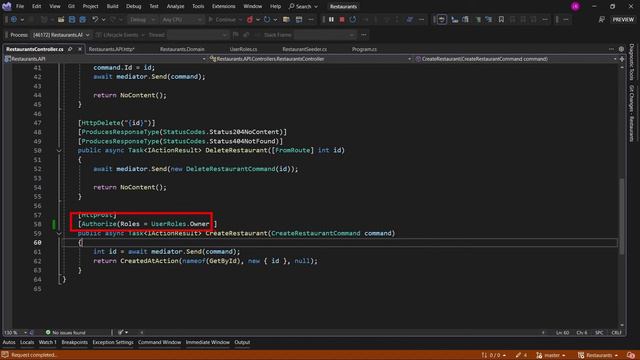
Task: Click the Save toolbar icon
Action: 72,19
